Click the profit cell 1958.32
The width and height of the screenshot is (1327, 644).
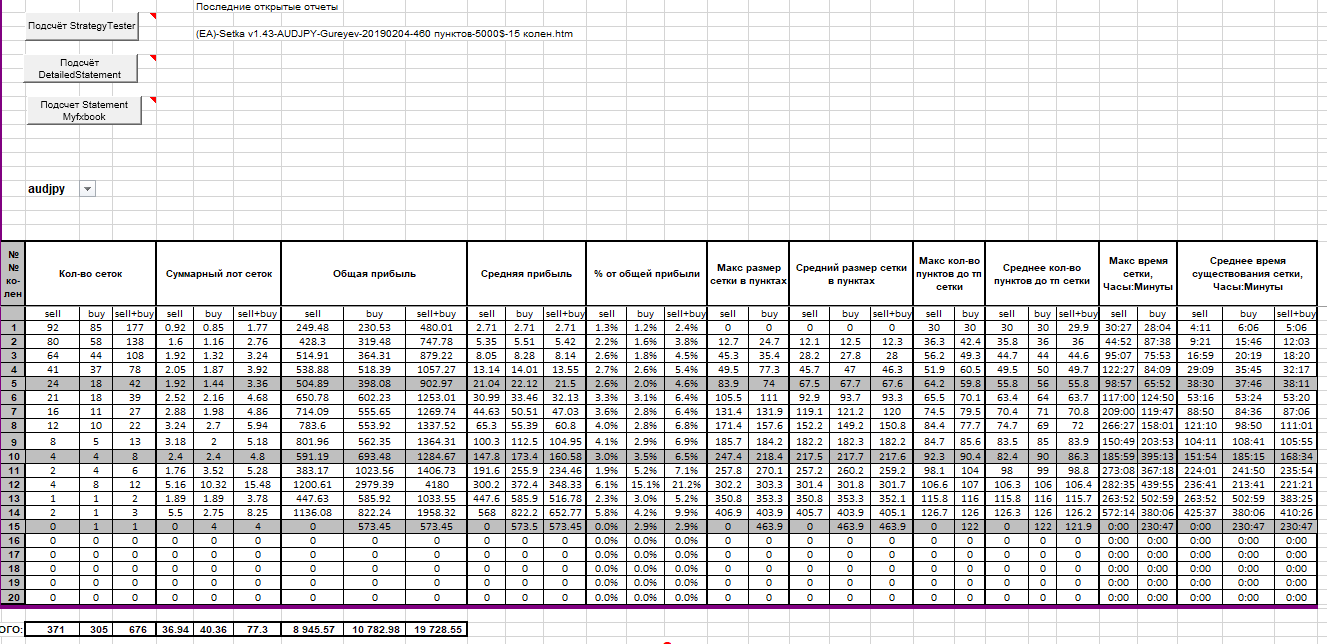pos(435,513)
